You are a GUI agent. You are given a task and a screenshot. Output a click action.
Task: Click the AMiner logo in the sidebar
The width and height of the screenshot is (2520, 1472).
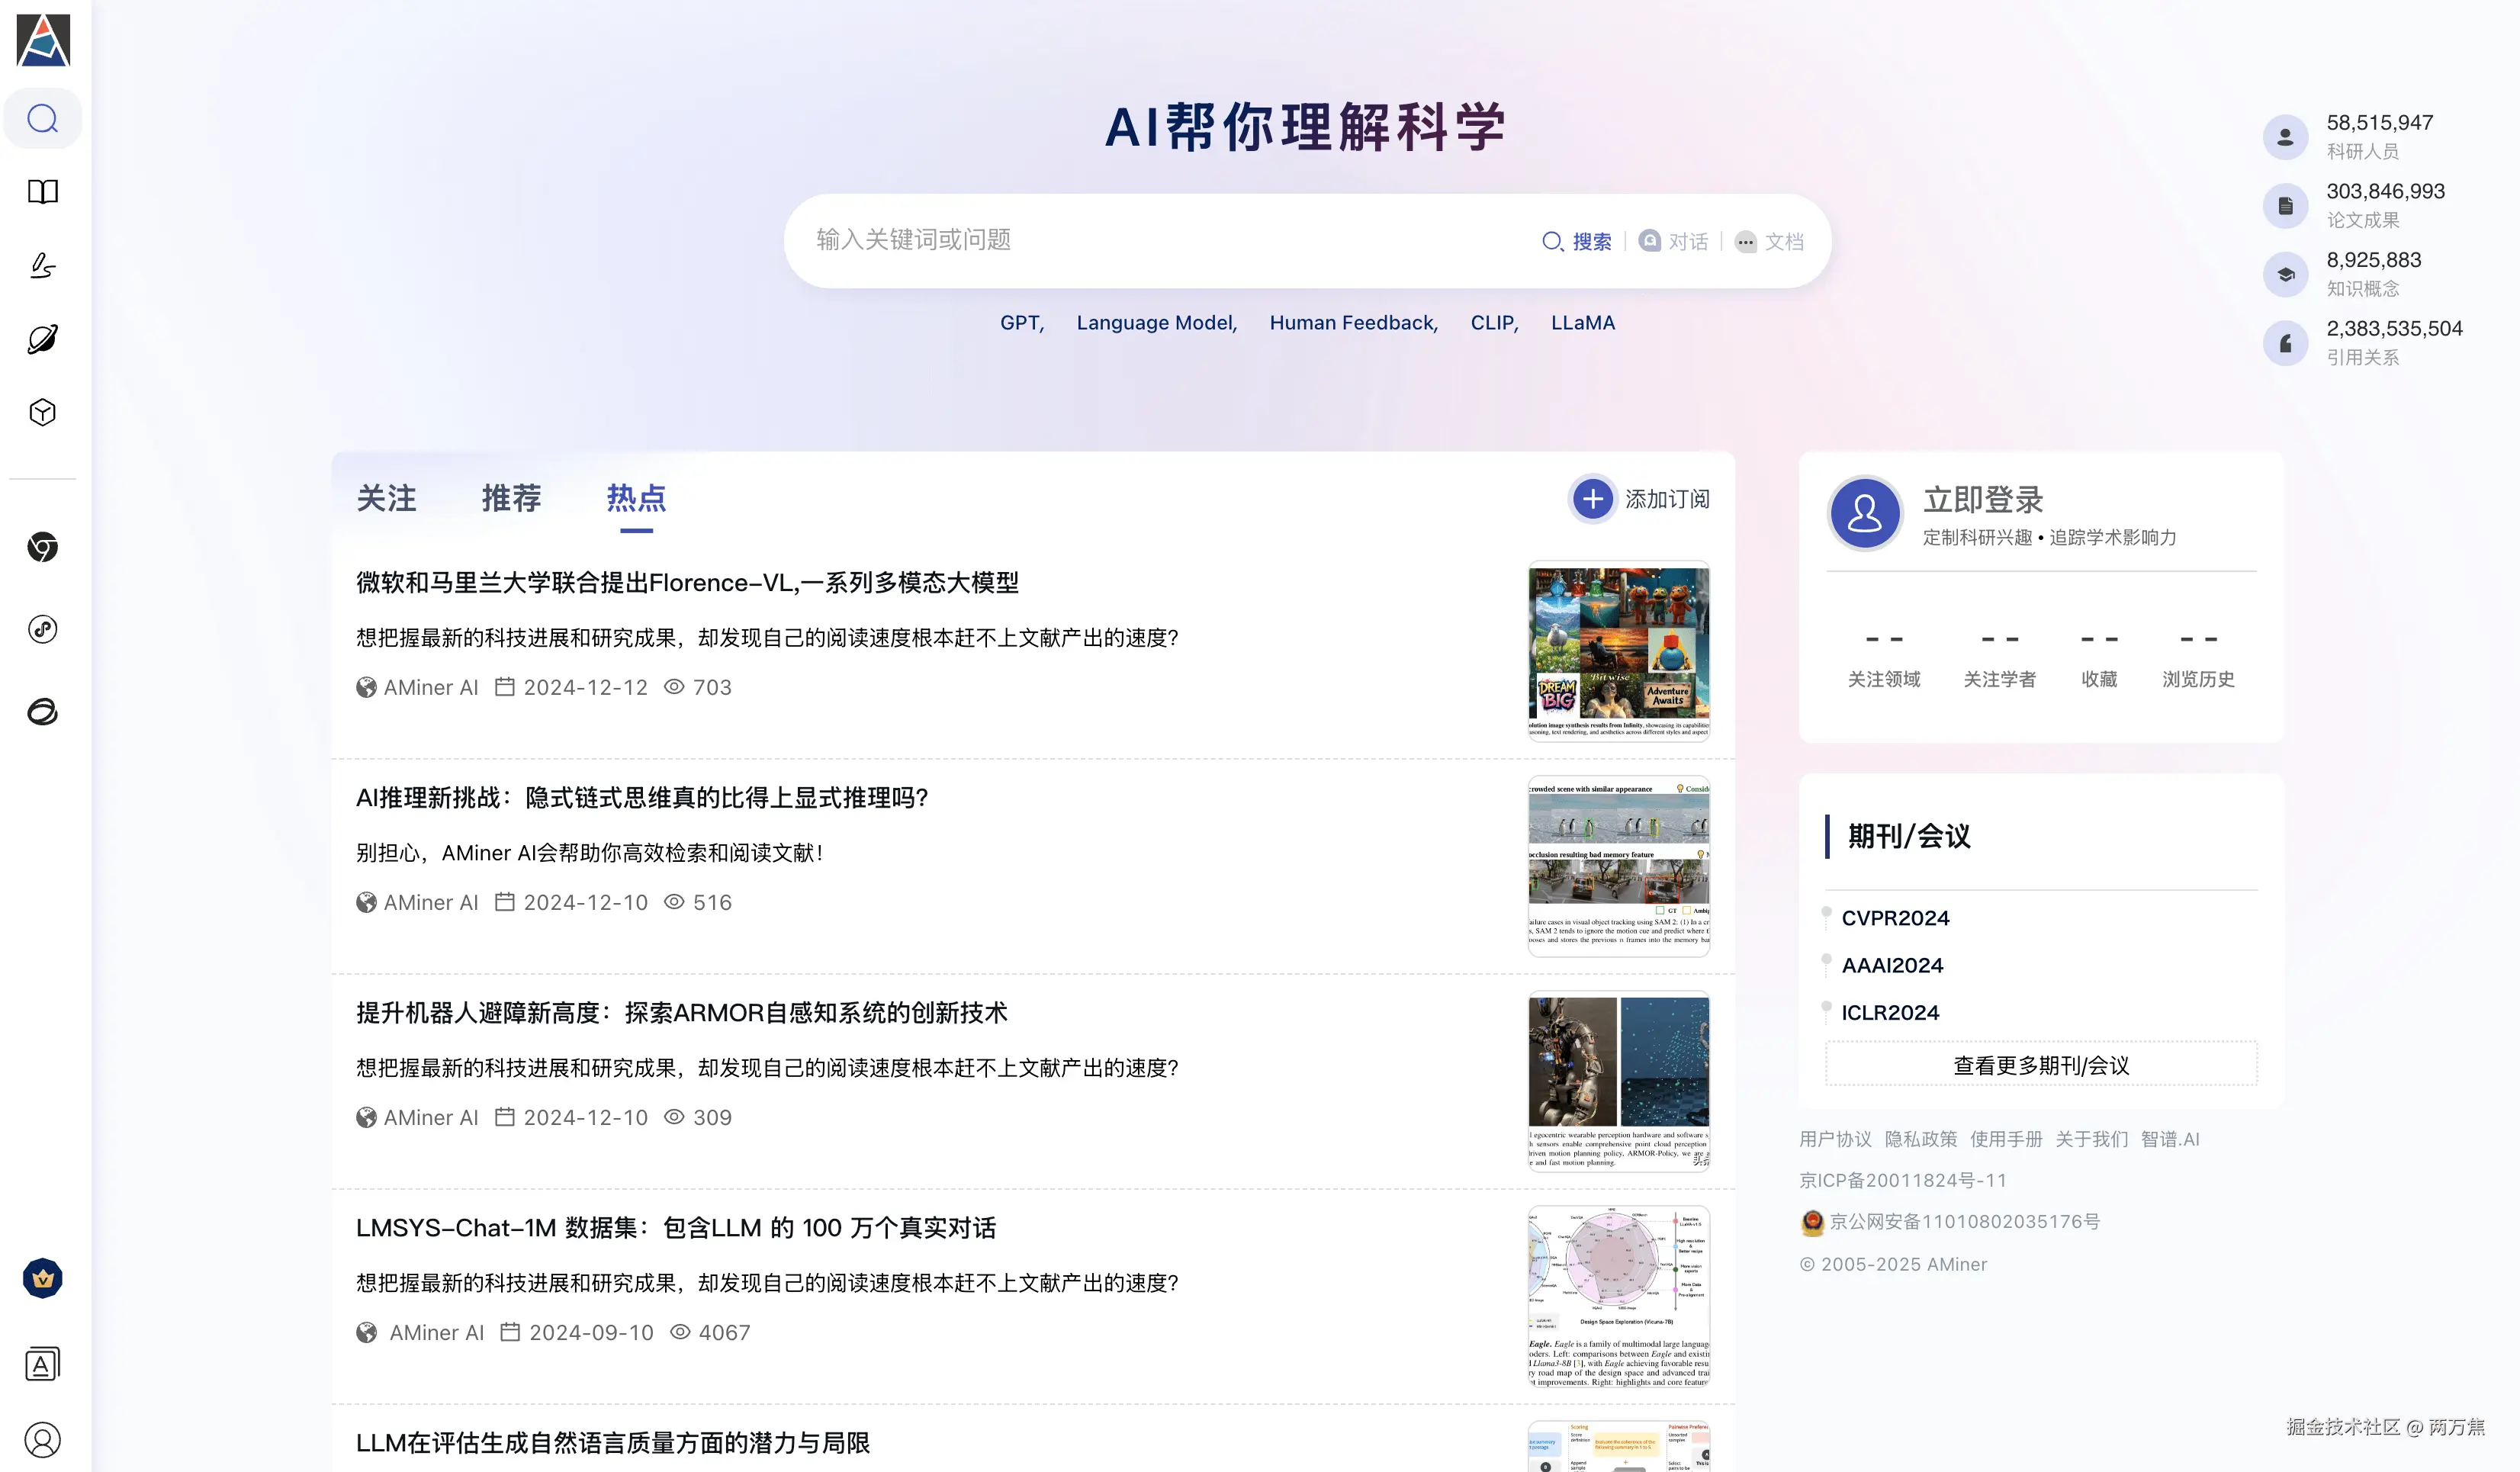click(x=43, y=40)
